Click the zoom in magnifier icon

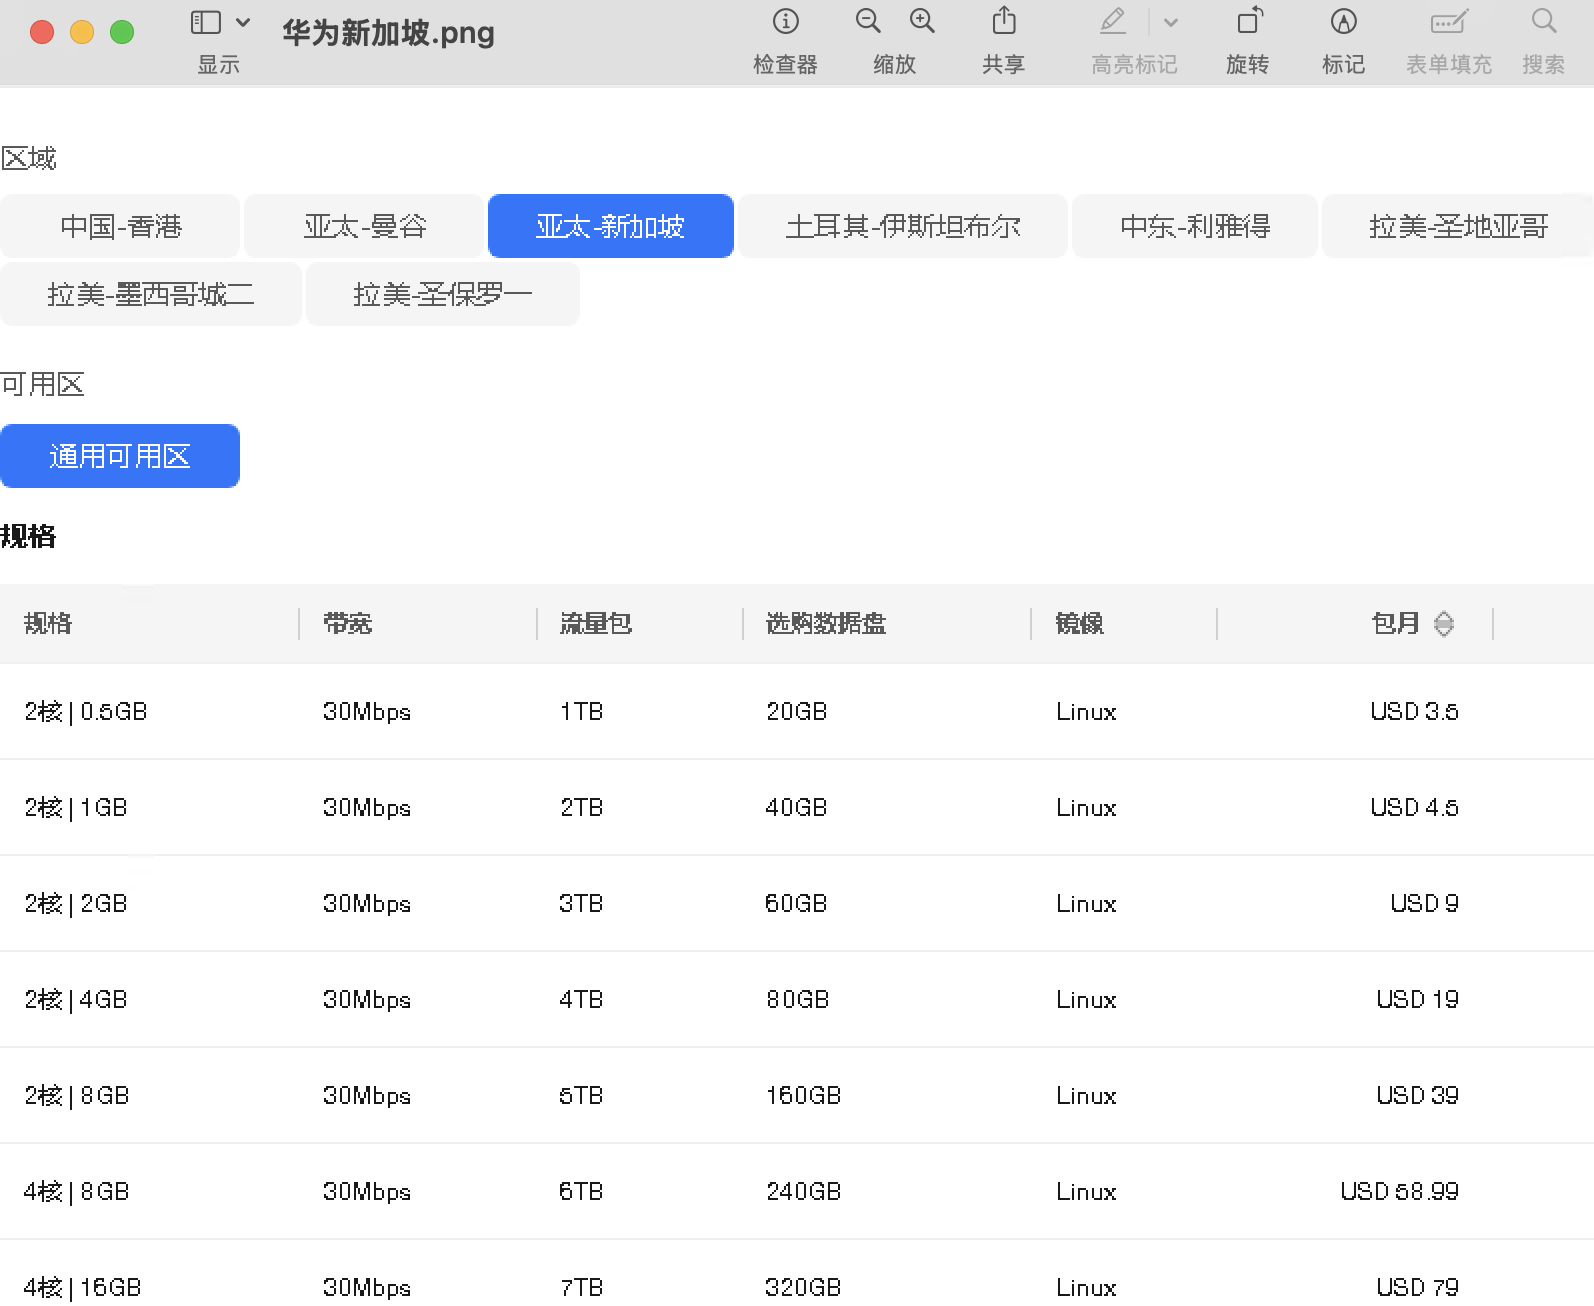click(x=922, y=21)
